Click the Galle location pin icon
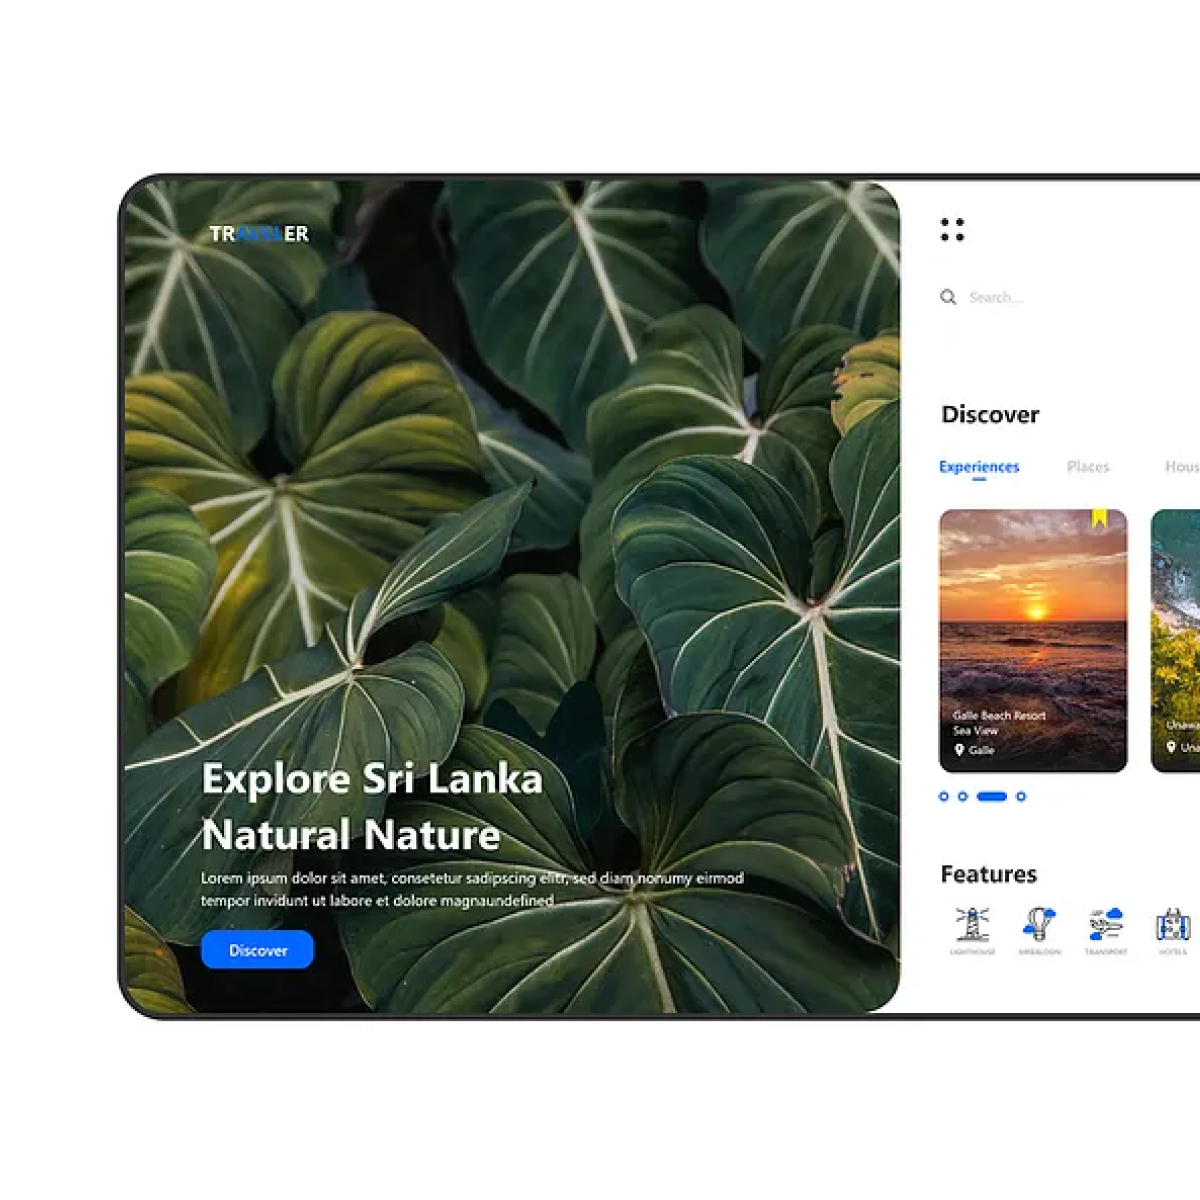Viewport: 1200px width, 1200px height. [959, 749]
